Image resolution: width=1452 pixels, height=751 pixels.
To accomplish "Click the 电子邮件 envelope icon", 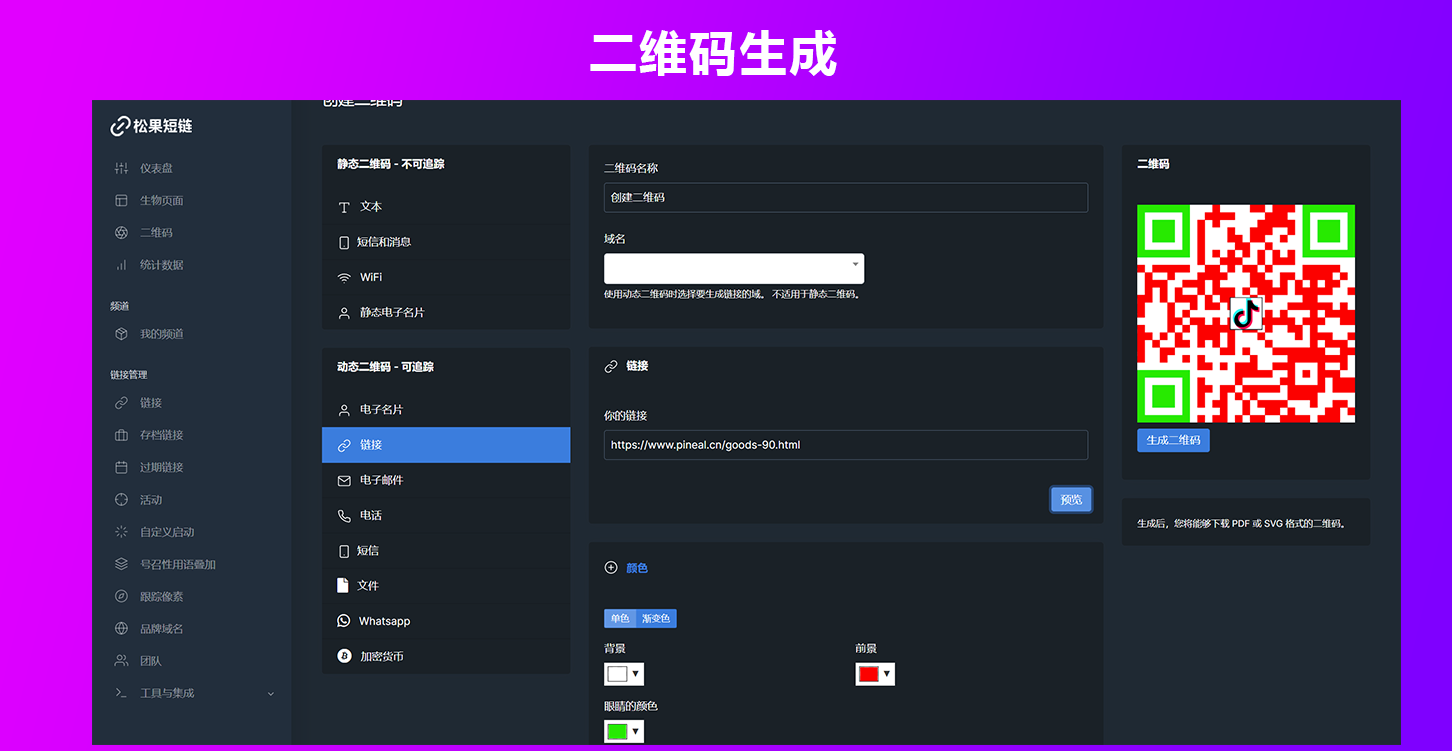I will coord(344,480).
